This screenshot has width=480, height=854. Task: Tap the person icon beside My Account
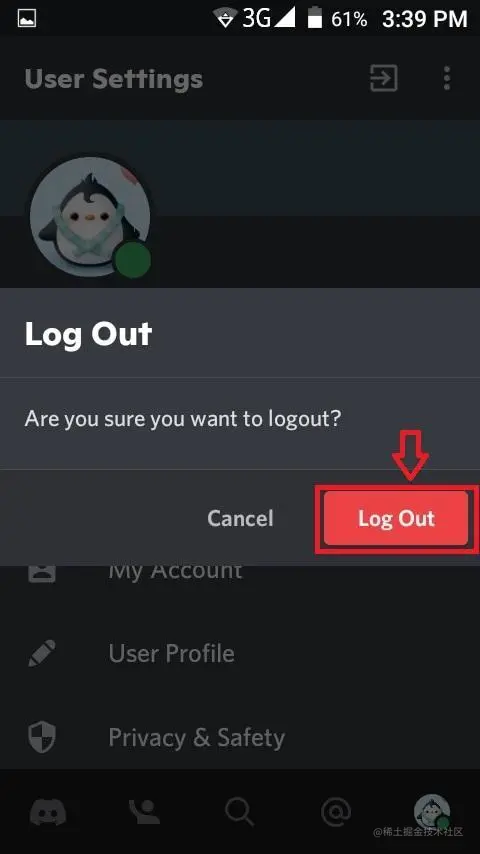pyautogui.click(x=42, y=573)
